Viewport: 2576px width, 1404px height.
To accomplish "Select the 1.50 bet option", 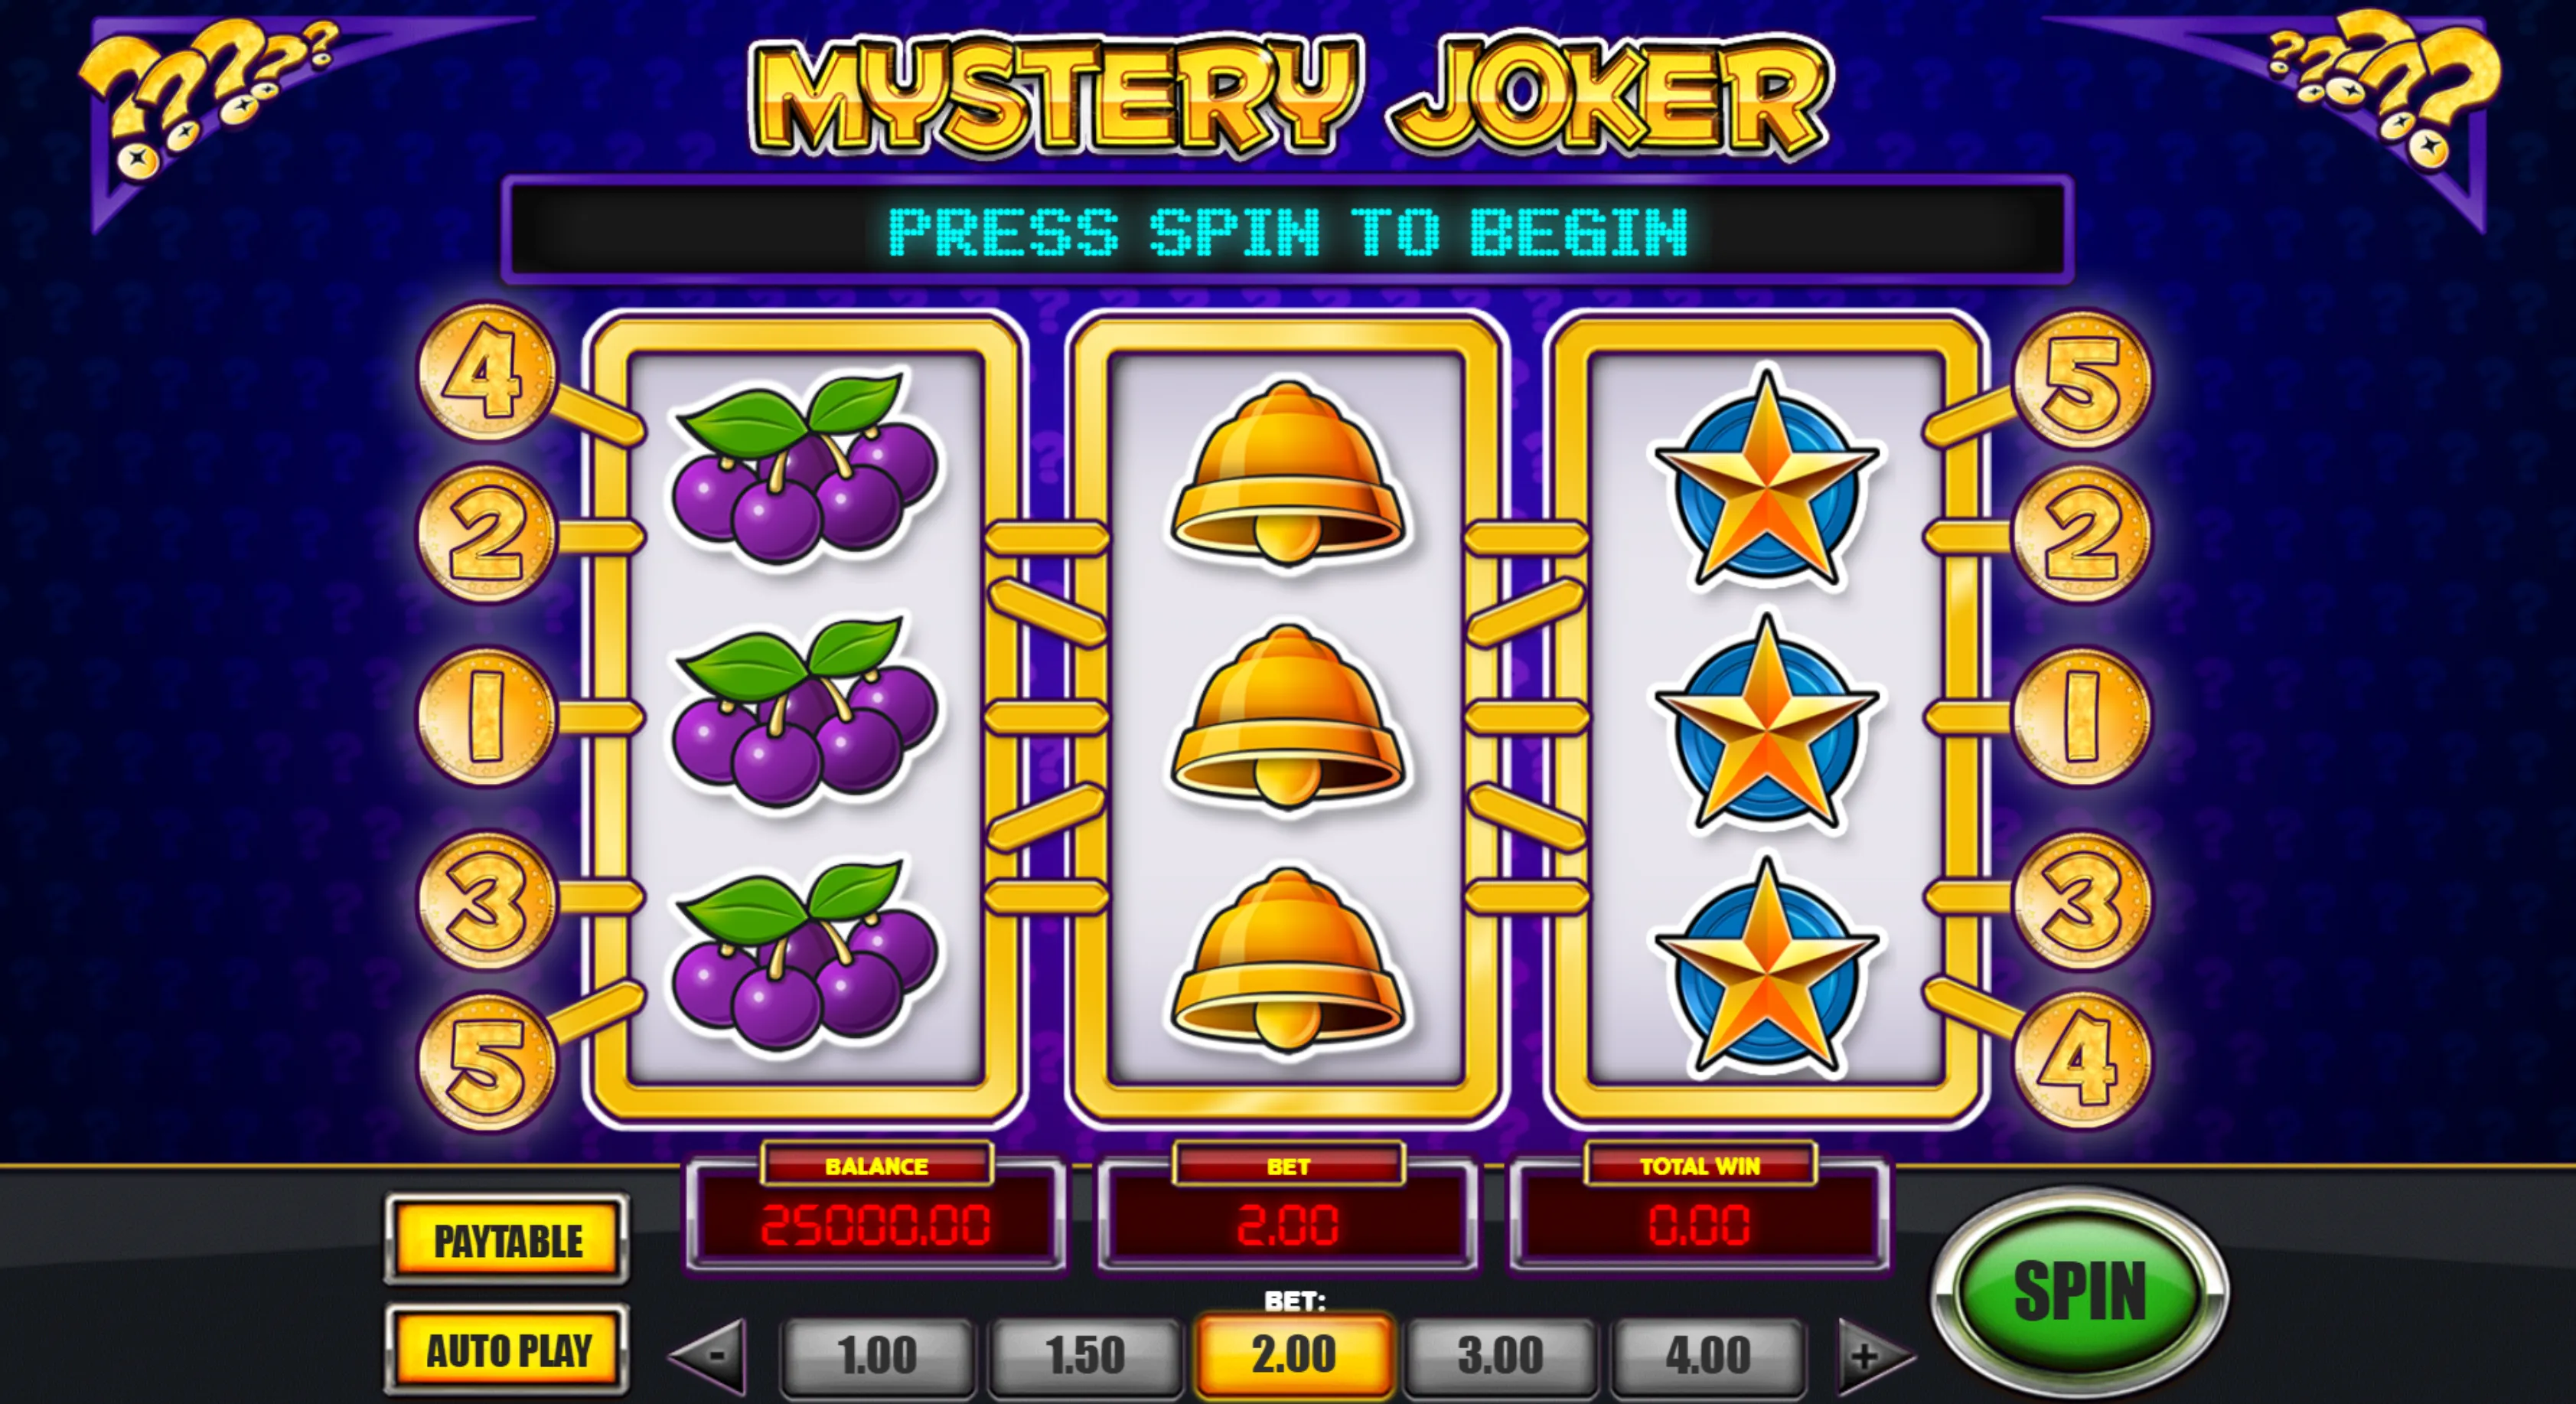I will [x=1085, y=1356].
